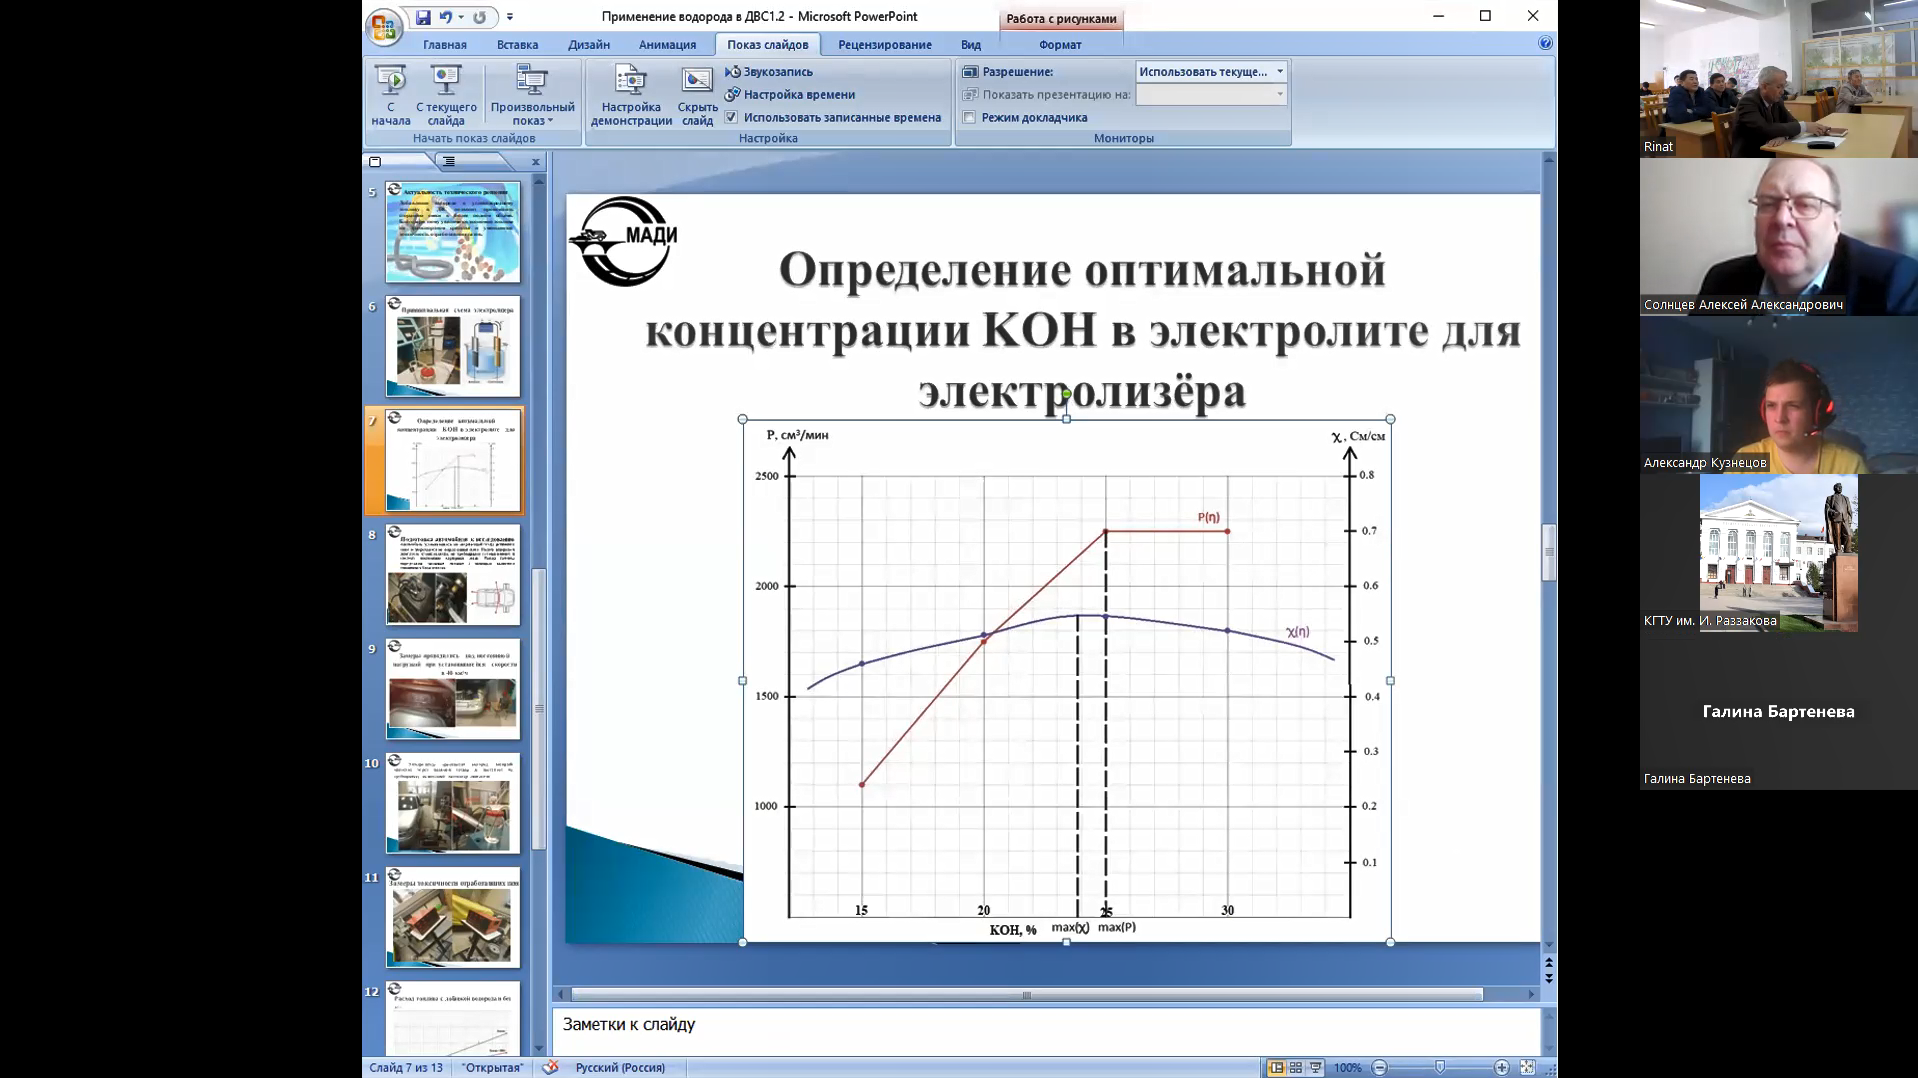This screenshot has width=1918, height=1078.
Task: Expand quick access toolbar customize arrow
Action: [510, 17]
